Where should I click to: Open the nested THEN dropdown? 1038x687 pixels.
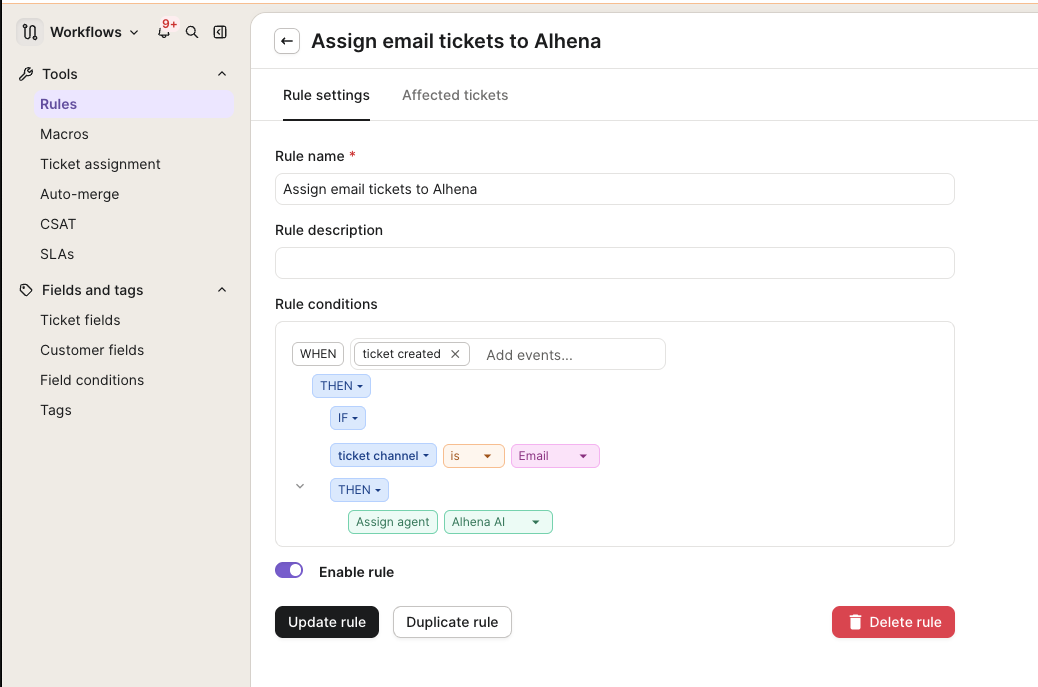(x=359, y=490)
